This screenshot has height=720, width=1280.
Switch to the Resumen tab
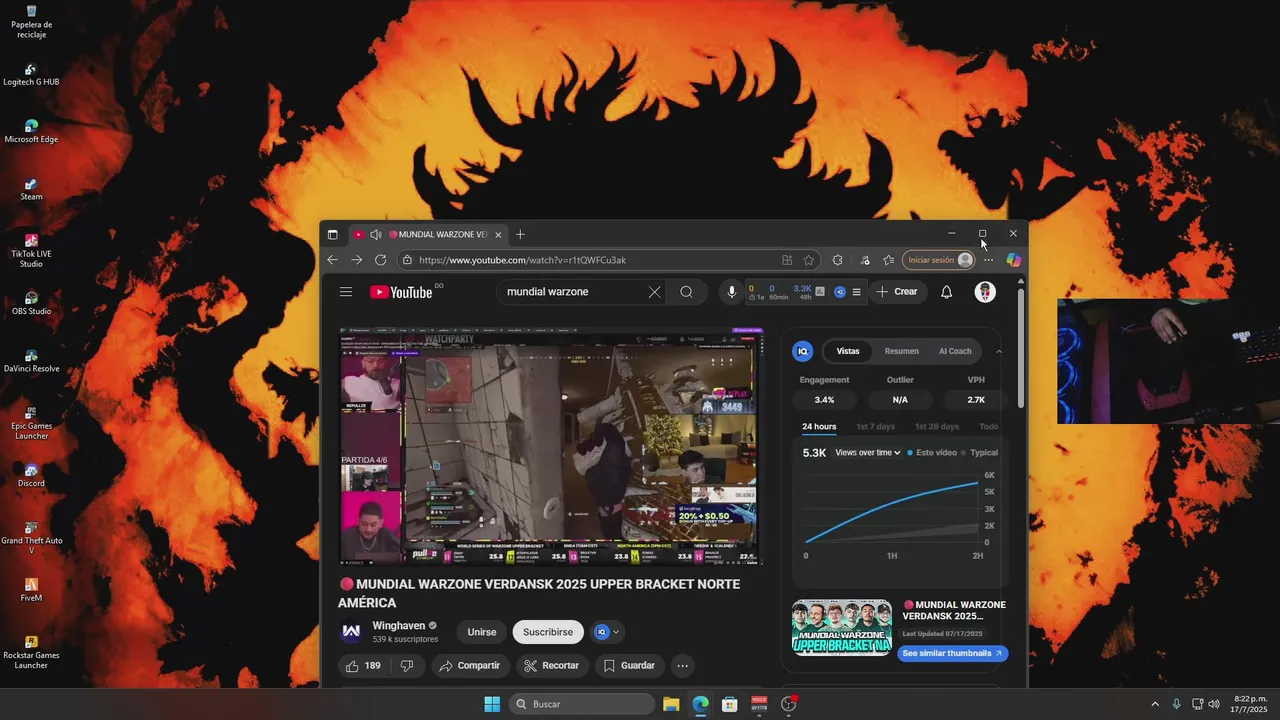point(901,351)
